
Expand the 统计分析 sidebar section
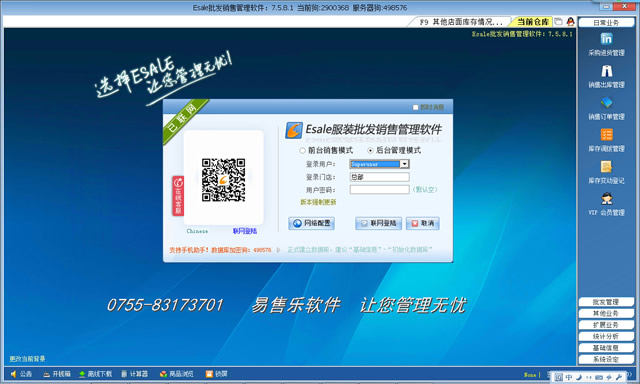(x=606, y=336)
